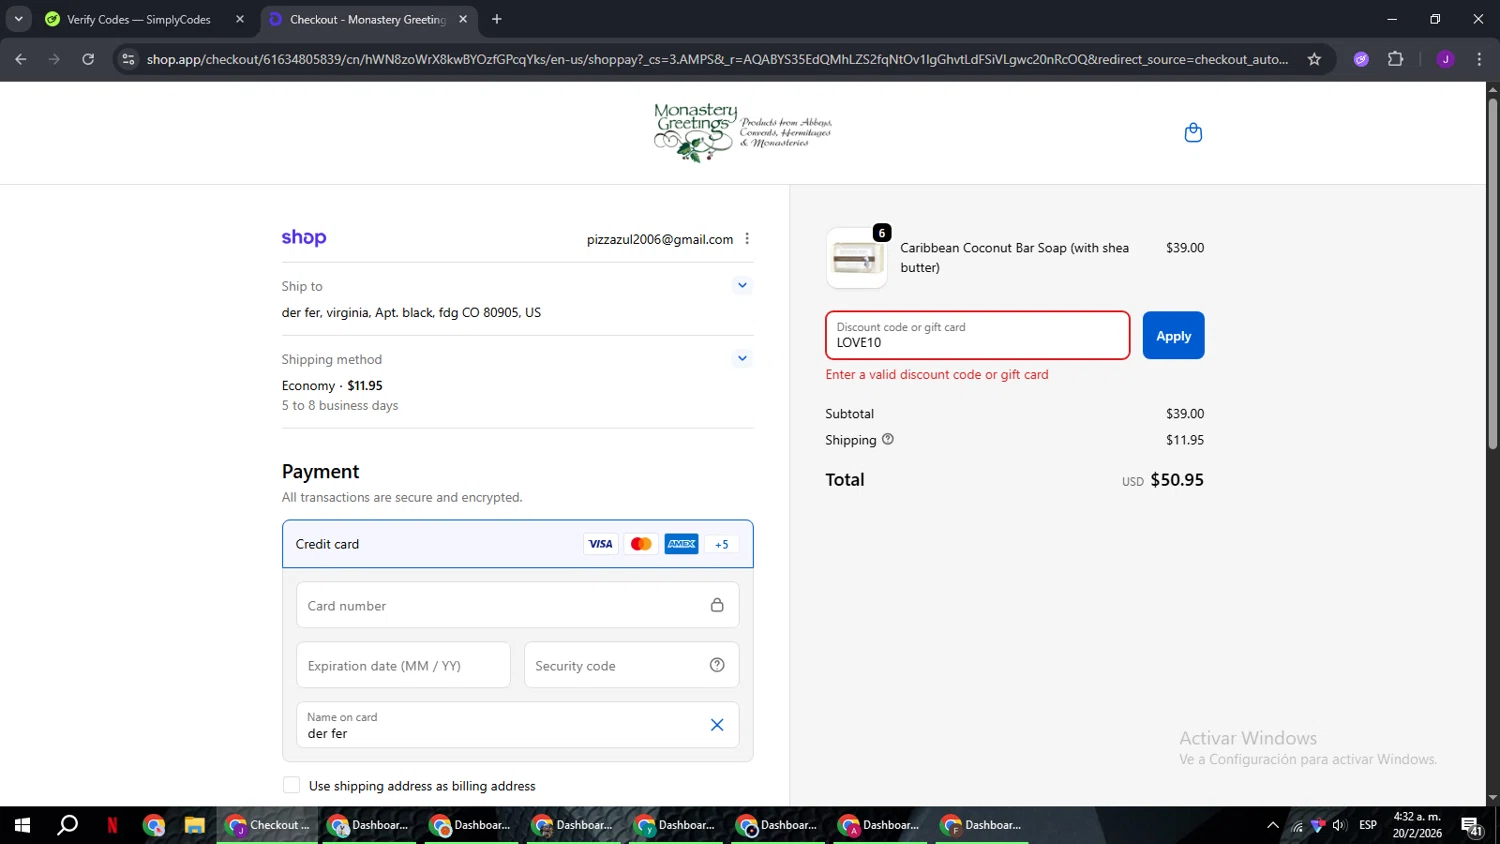Open the taskbar clock and date
Viewport: 1500px width, 844px height.
coord(1417,825)
